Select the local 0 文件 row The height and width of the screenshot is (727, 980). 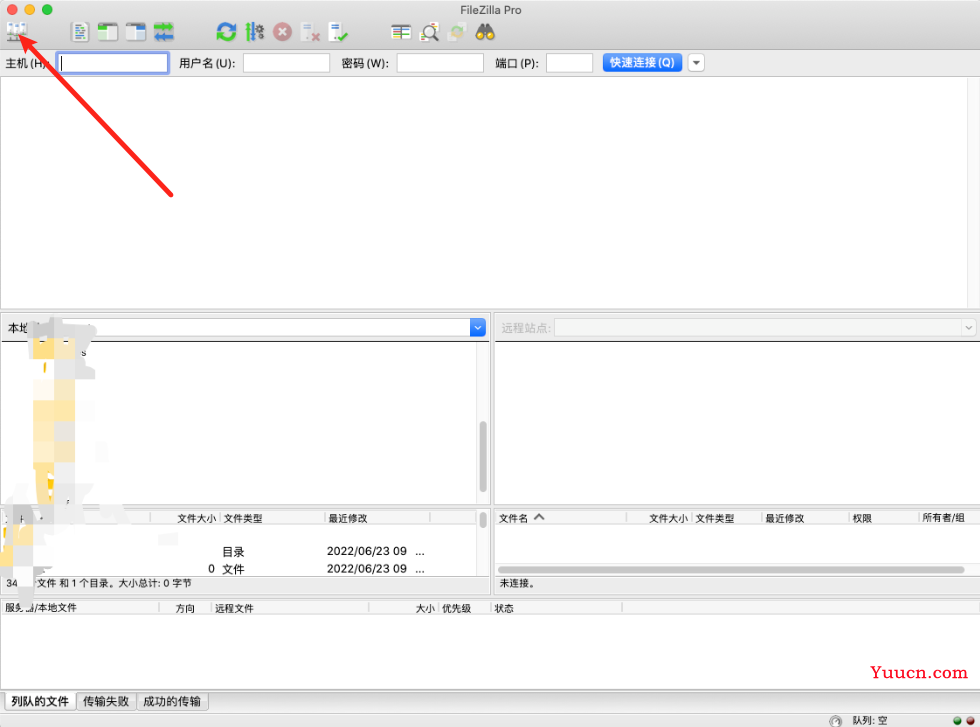coord(239,569)
